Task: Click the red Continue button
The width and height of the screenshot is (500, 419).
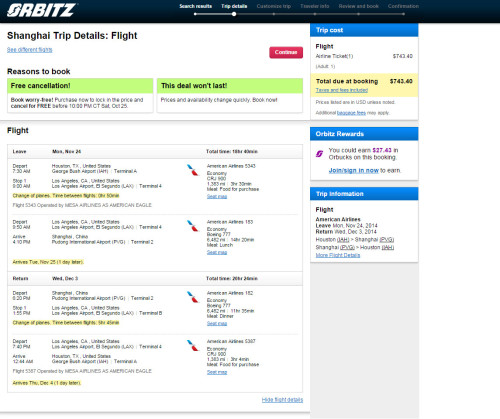Action: (286, 52)
